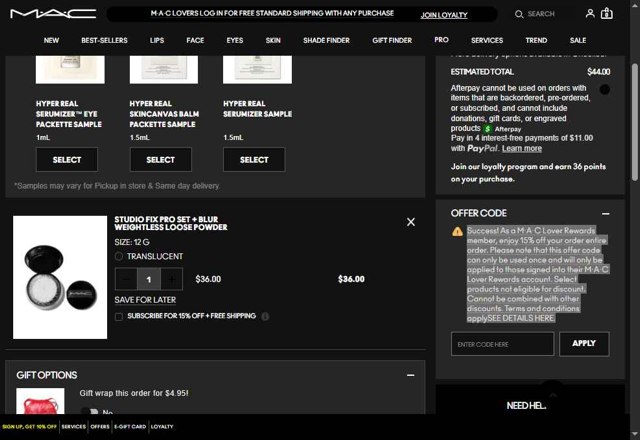Click SAVE FOR LATER link
This screenshot has width=640, height=440.
tap(145, 300)
